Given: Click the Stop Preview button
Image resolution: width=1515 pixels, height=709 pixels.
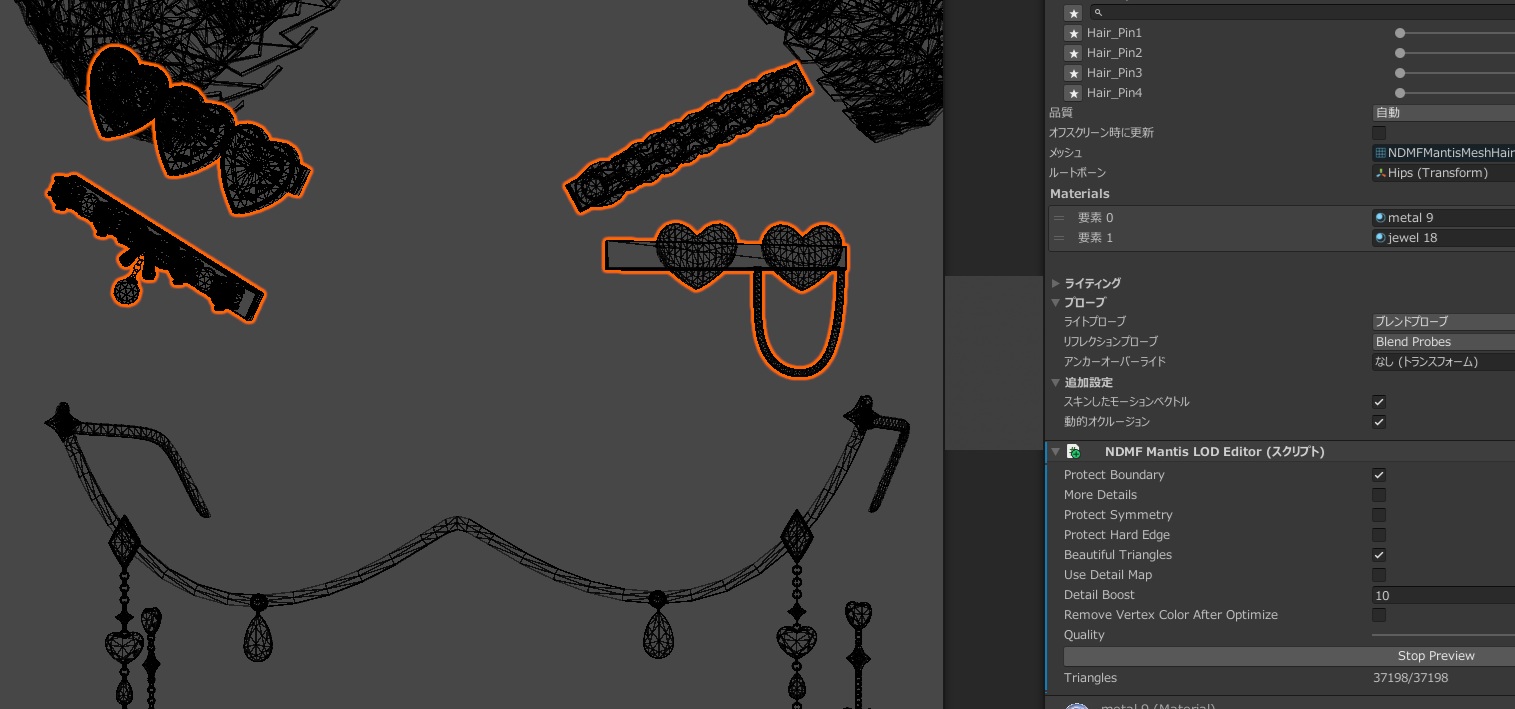Looking at the screenshot, I should coord(1435,656).
